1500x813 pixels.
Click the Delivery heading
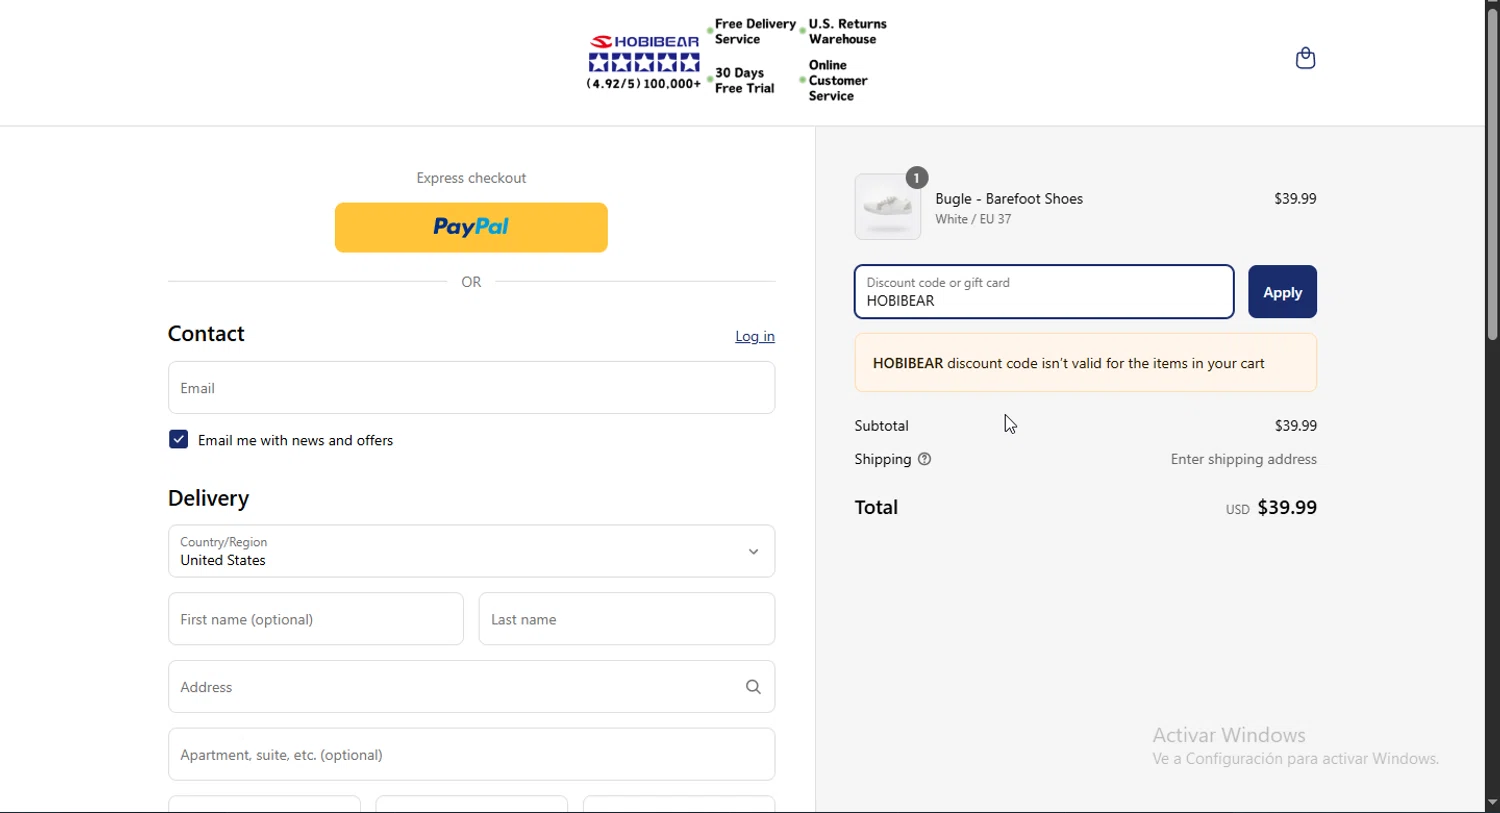[x=209, y=498]
